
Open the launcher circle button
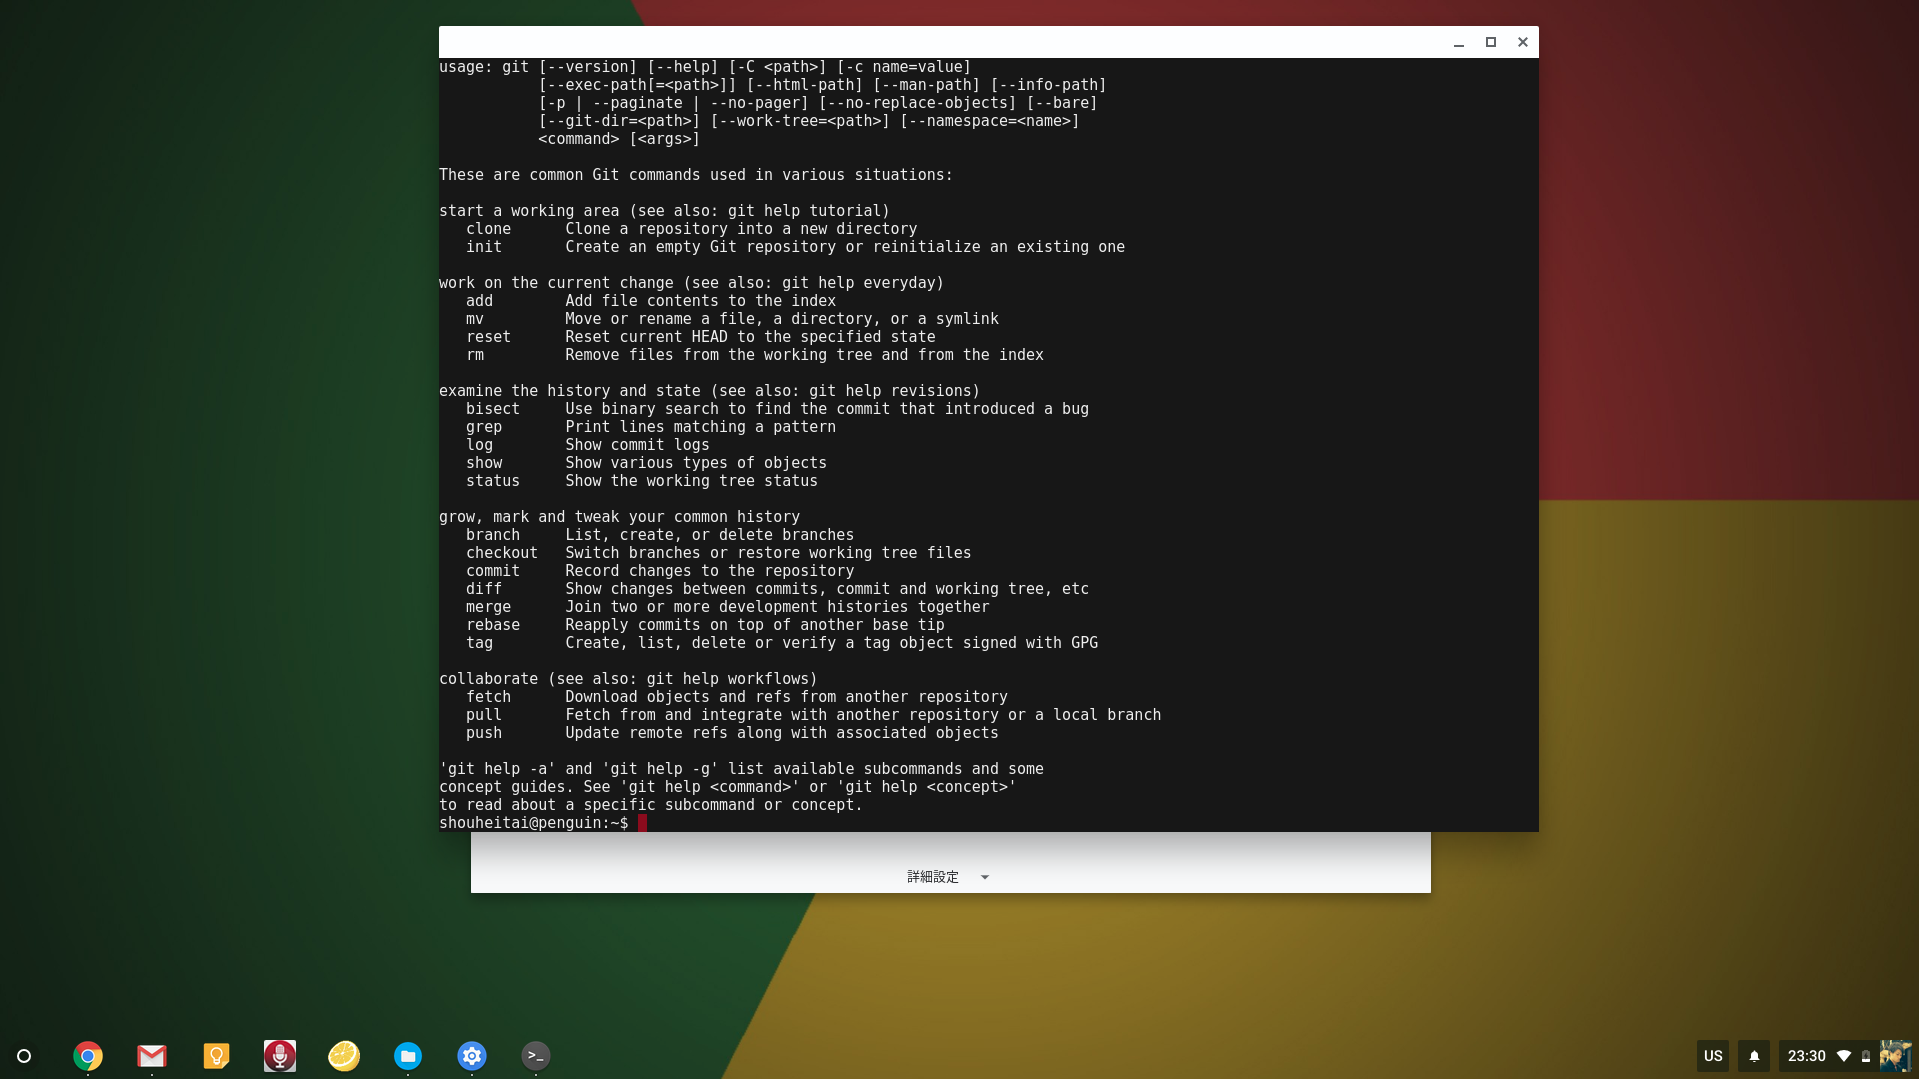24,1056
